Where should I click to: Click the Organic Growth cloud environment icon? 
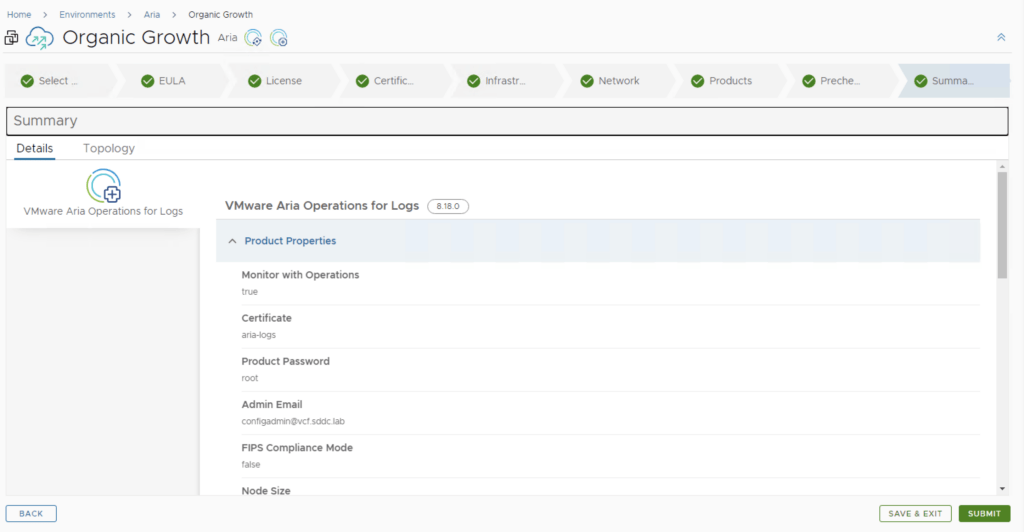(40, 38)
